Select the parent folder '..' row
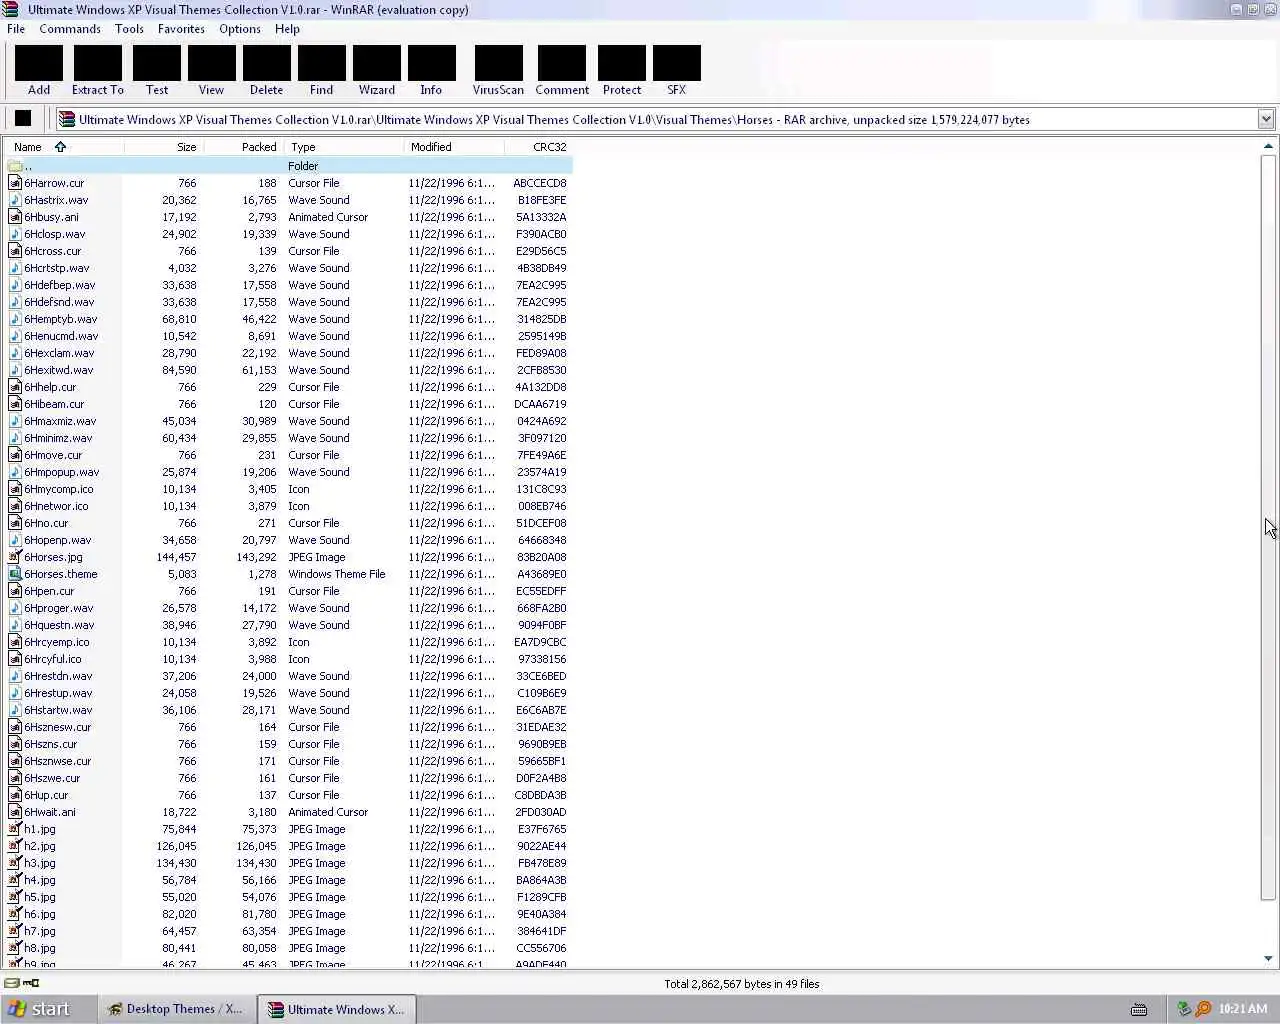The height and width of the screenshot is (1024, 1280). (x=288, y=166)
